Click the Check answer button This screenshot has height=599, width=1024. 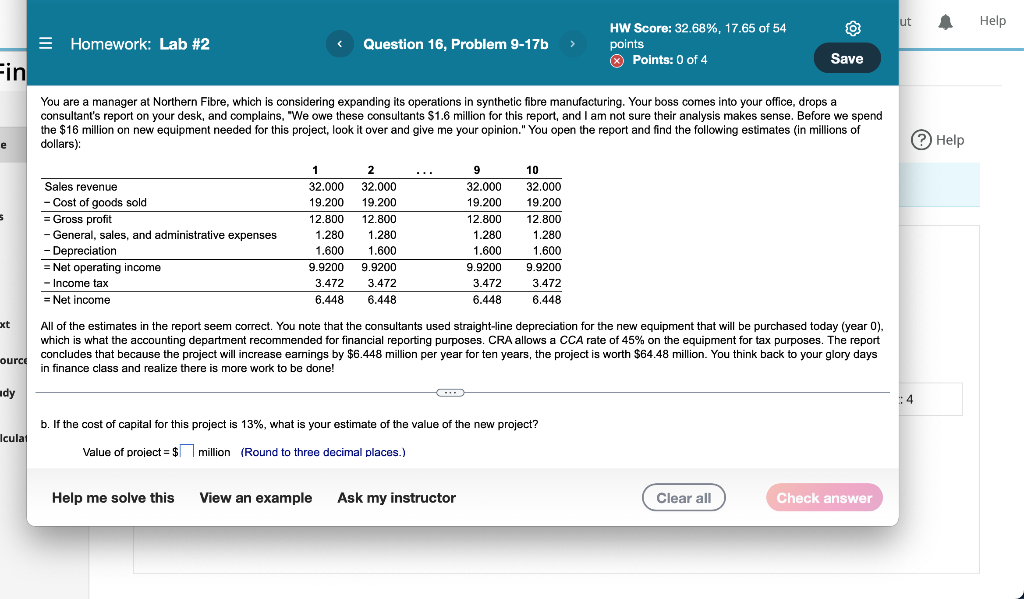[824, 498]
